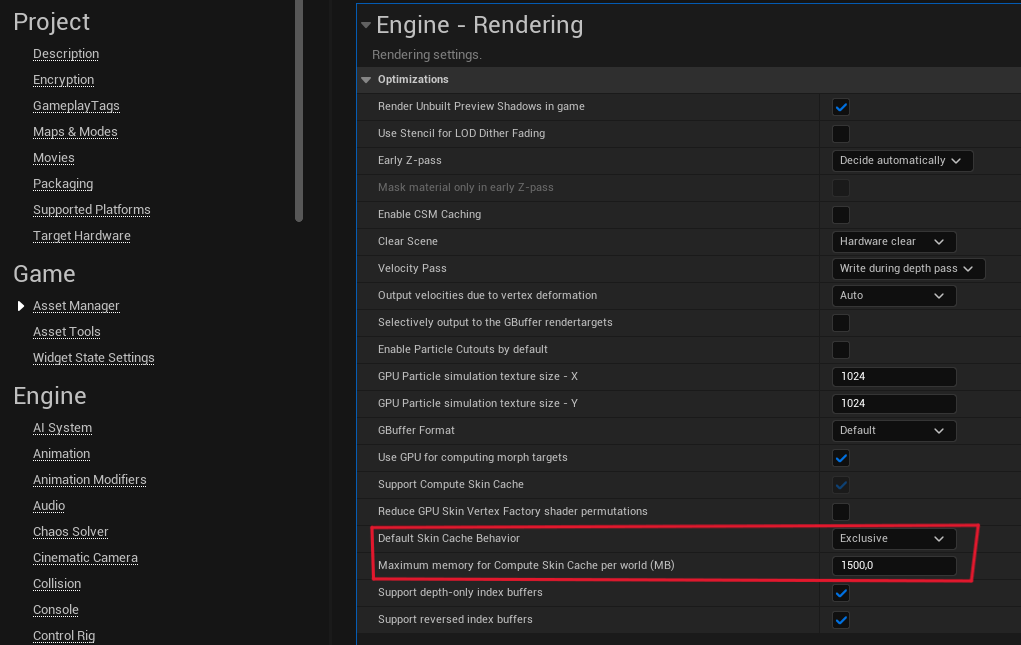
Task: Click the Maximum Skin Cache memory field
Action: coord(893,566)
